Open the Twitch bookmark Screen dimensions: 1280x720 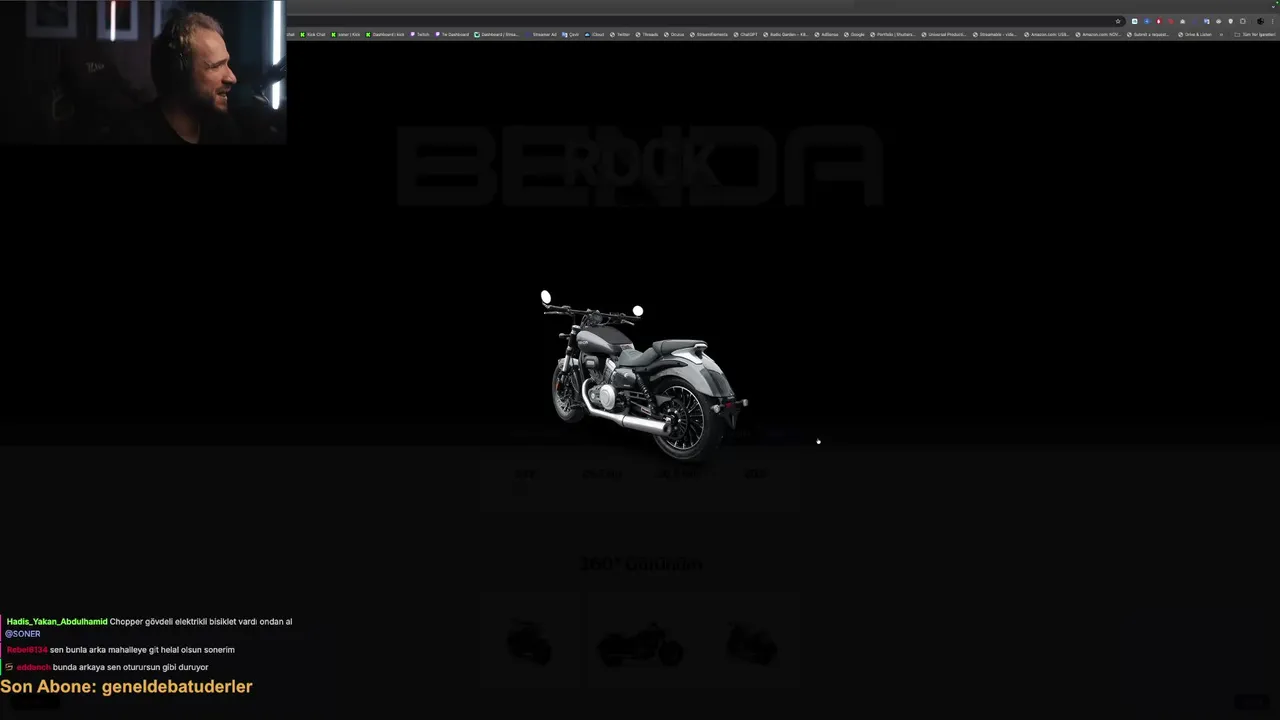[x=420, y=34]
